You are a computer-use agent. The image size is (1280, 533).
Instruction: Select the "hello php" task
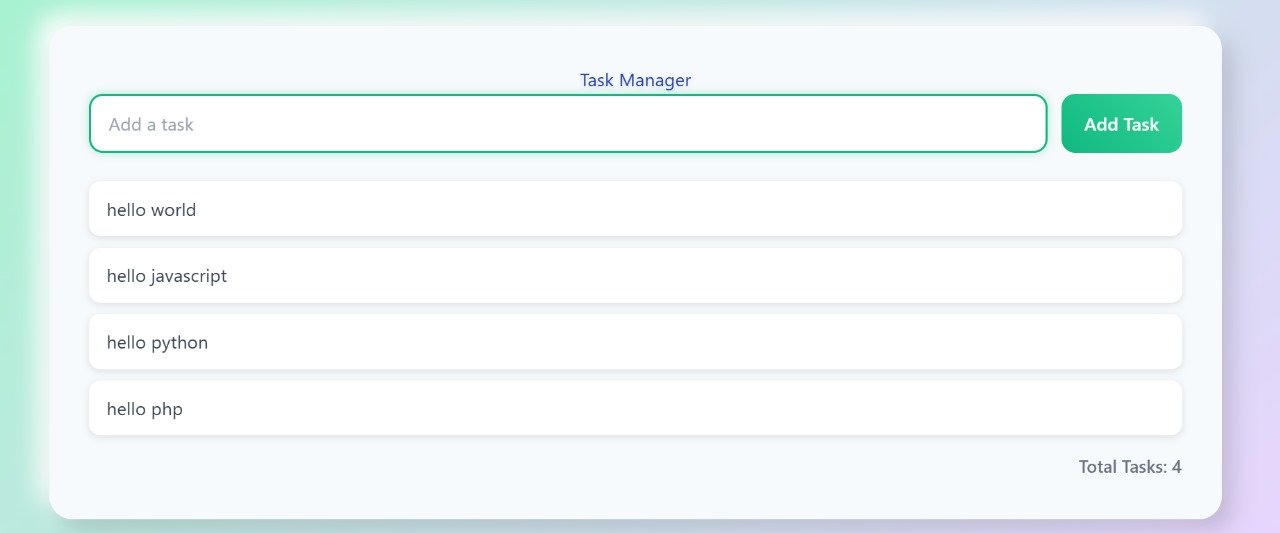[x=635, y=408]
